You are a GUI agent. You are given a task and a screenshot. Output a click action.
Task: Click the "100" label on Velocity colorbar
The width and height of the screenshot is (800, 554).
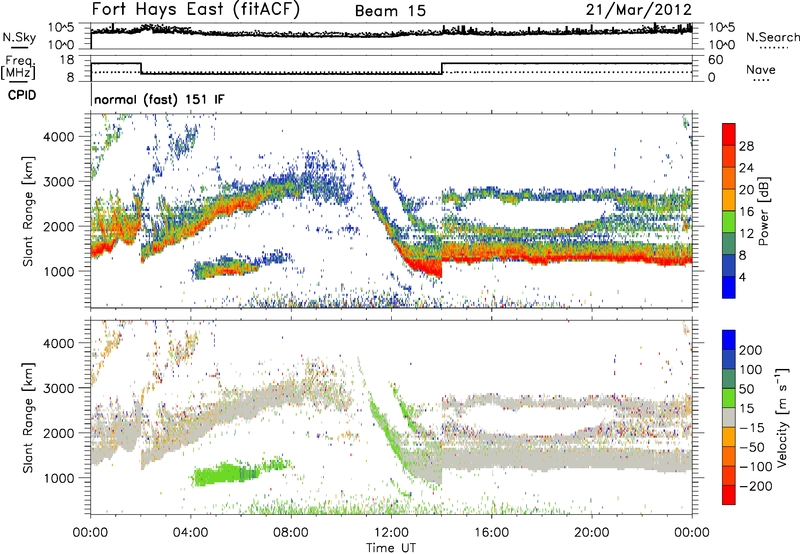(751, 369)
